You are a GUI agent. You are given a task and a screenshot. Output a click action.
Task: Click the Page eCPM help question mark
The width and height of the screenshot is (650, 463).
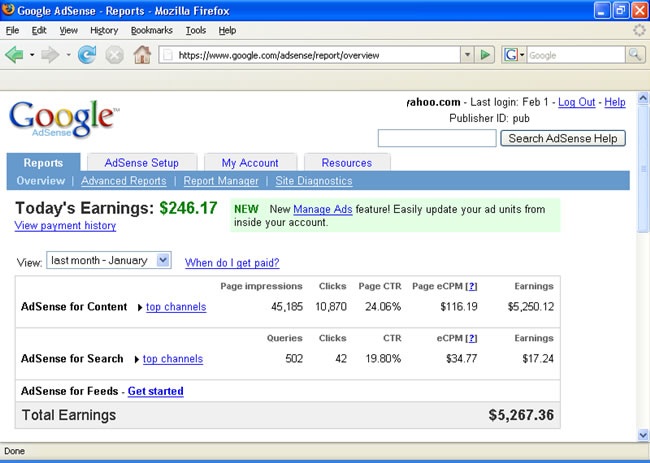tap(471, 286)
